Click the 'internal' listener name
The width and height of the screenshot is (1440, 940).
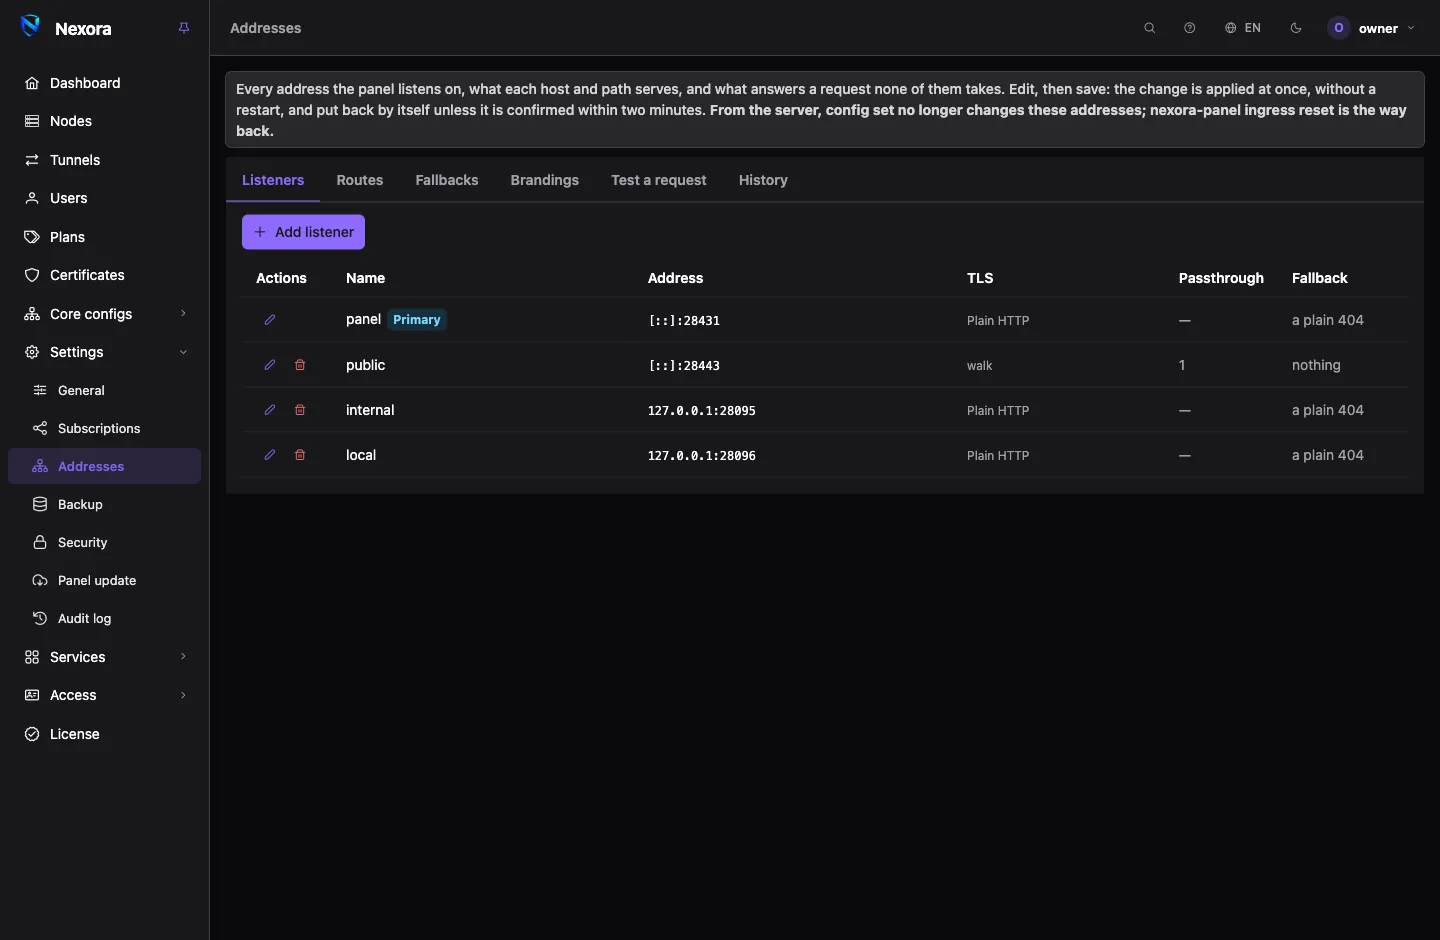click(370, 410)
